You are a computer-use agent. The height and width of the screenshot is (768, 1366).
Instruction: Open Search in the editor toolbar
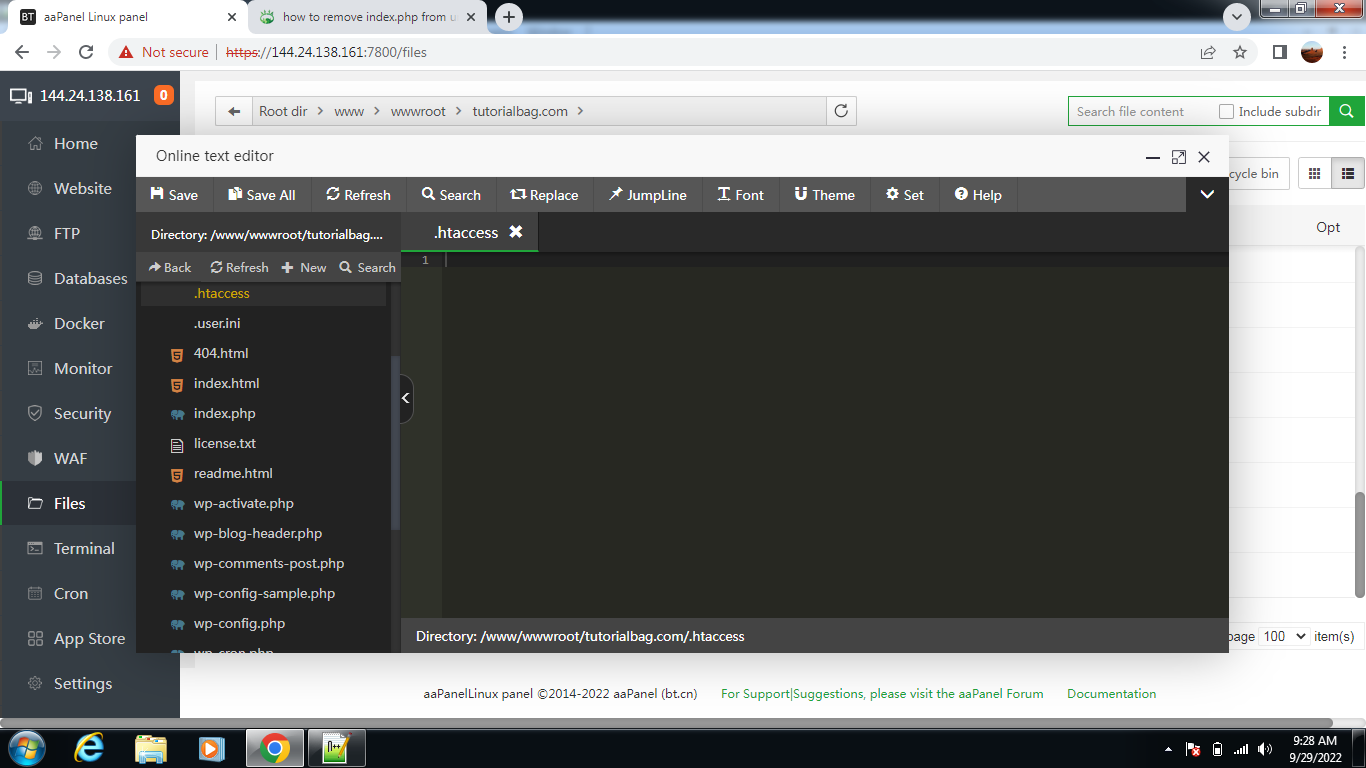pyautogui.click(x=451, y=195)
